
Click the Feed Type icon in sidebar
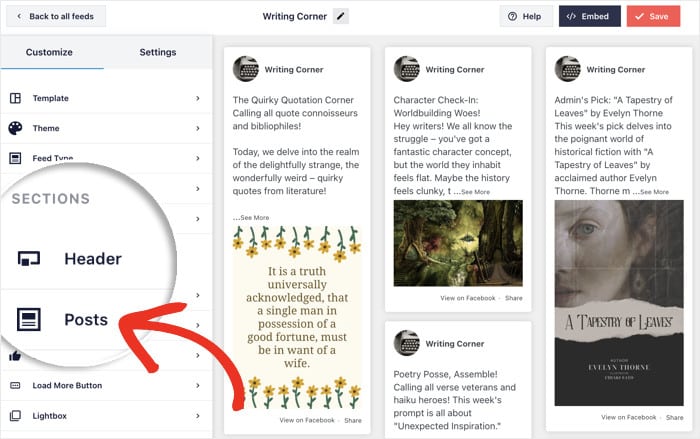(x=15, y=159)
